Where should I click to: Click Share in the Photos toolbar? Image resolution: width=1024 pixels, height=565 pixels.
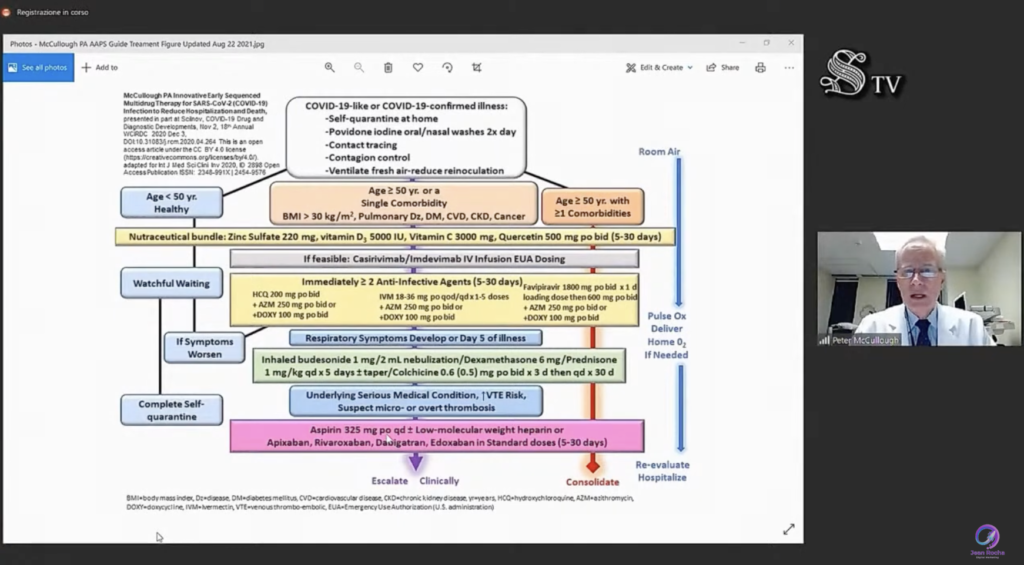click(723, 67)
